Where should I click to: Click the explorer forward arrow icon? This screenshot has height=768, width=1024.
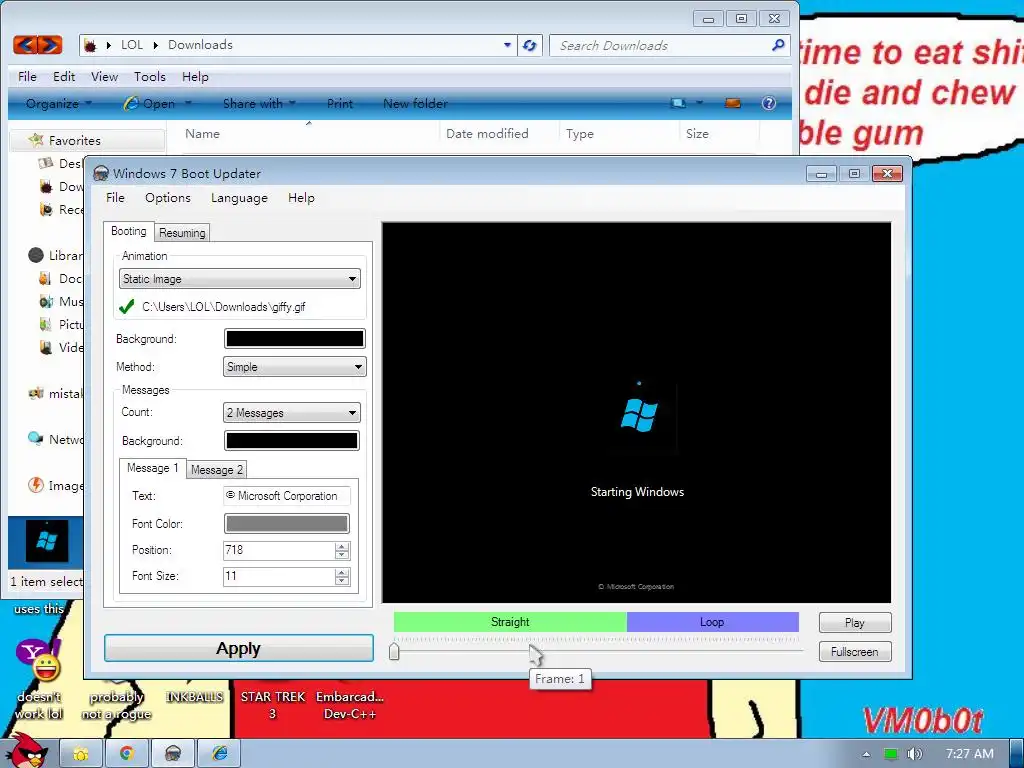pos(50,44)
